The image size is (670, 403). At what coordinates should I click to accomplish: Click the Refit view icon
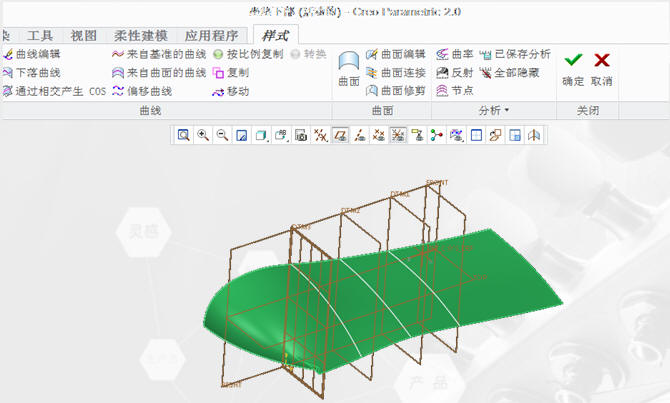(x=184, y=135)
